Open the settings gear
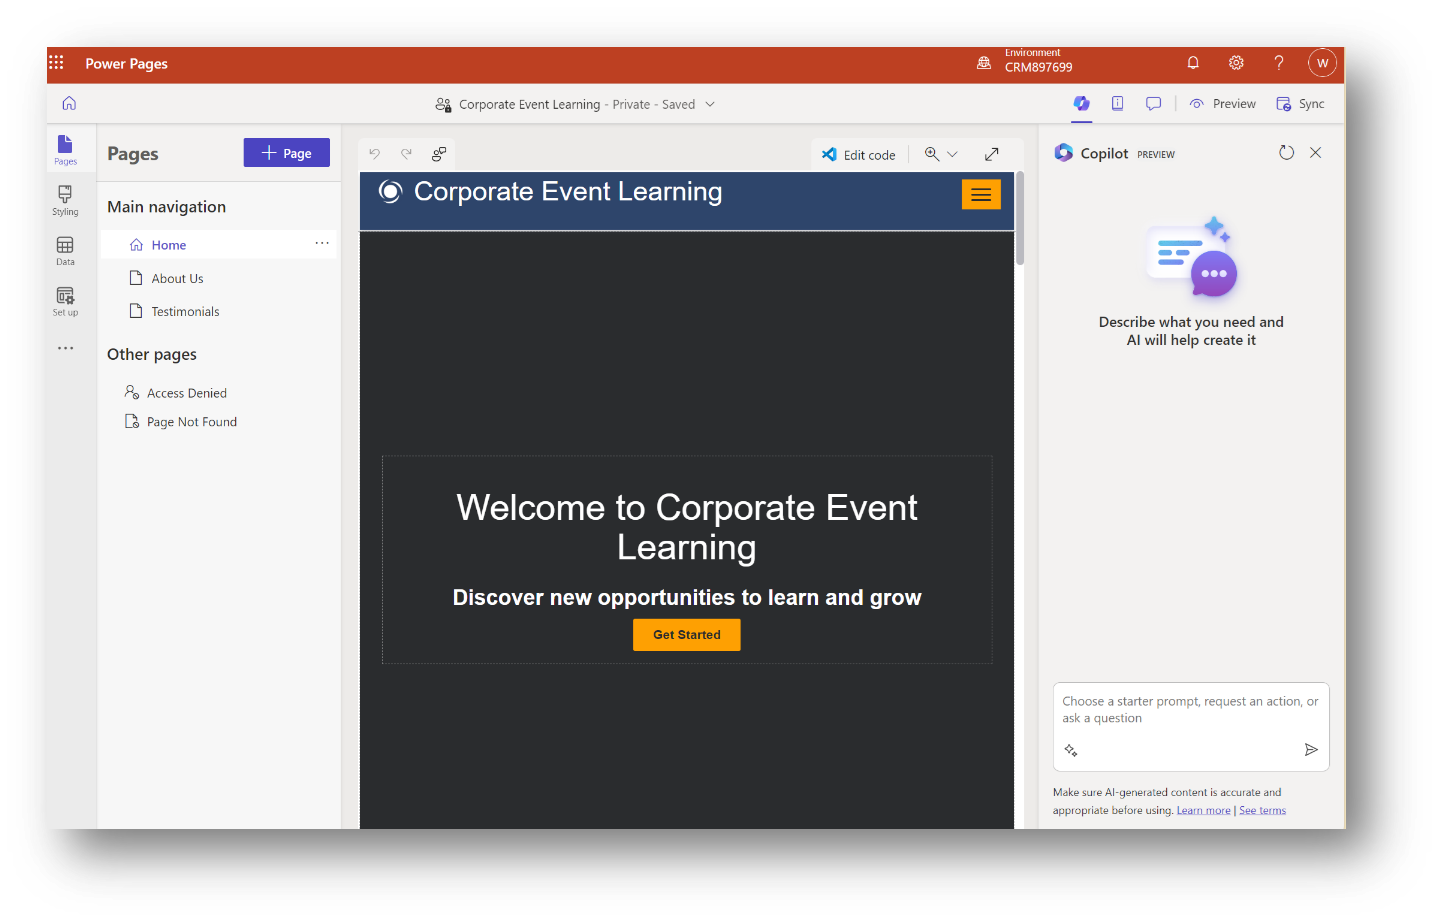The width and height of the screenshot is (1441, 924). pyautogui.click(x=1236, y=63)
